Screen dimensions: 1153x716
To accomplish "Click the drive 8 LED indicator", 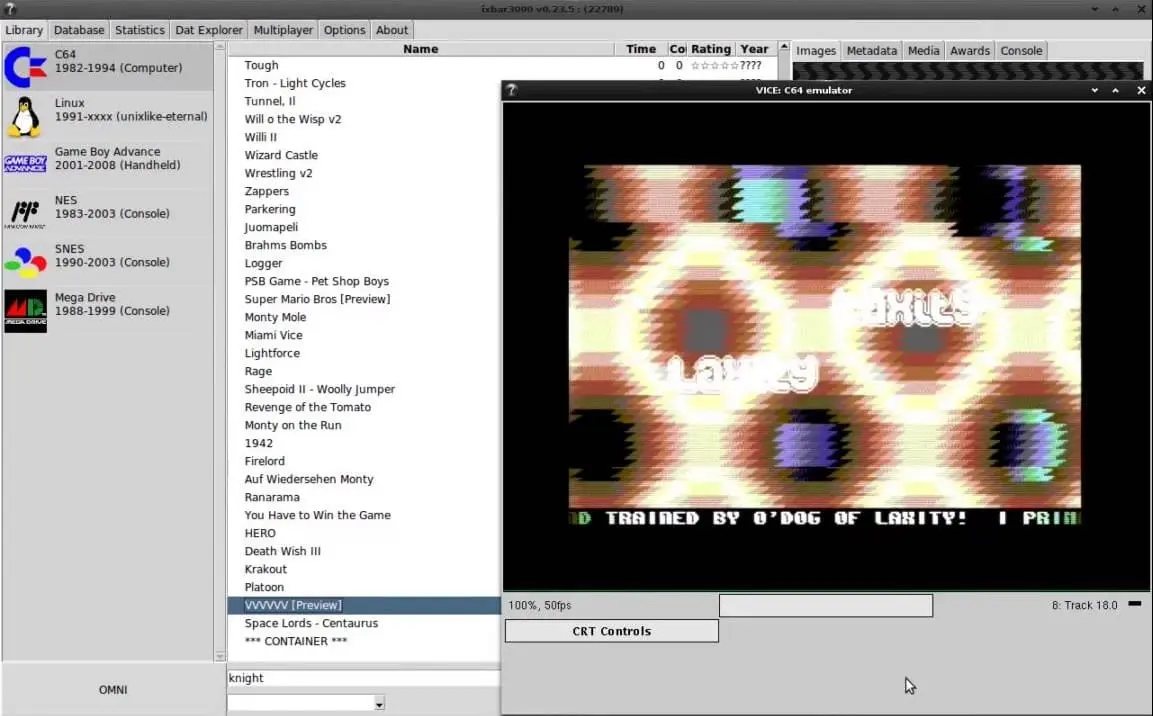I will click(1135, 604).
